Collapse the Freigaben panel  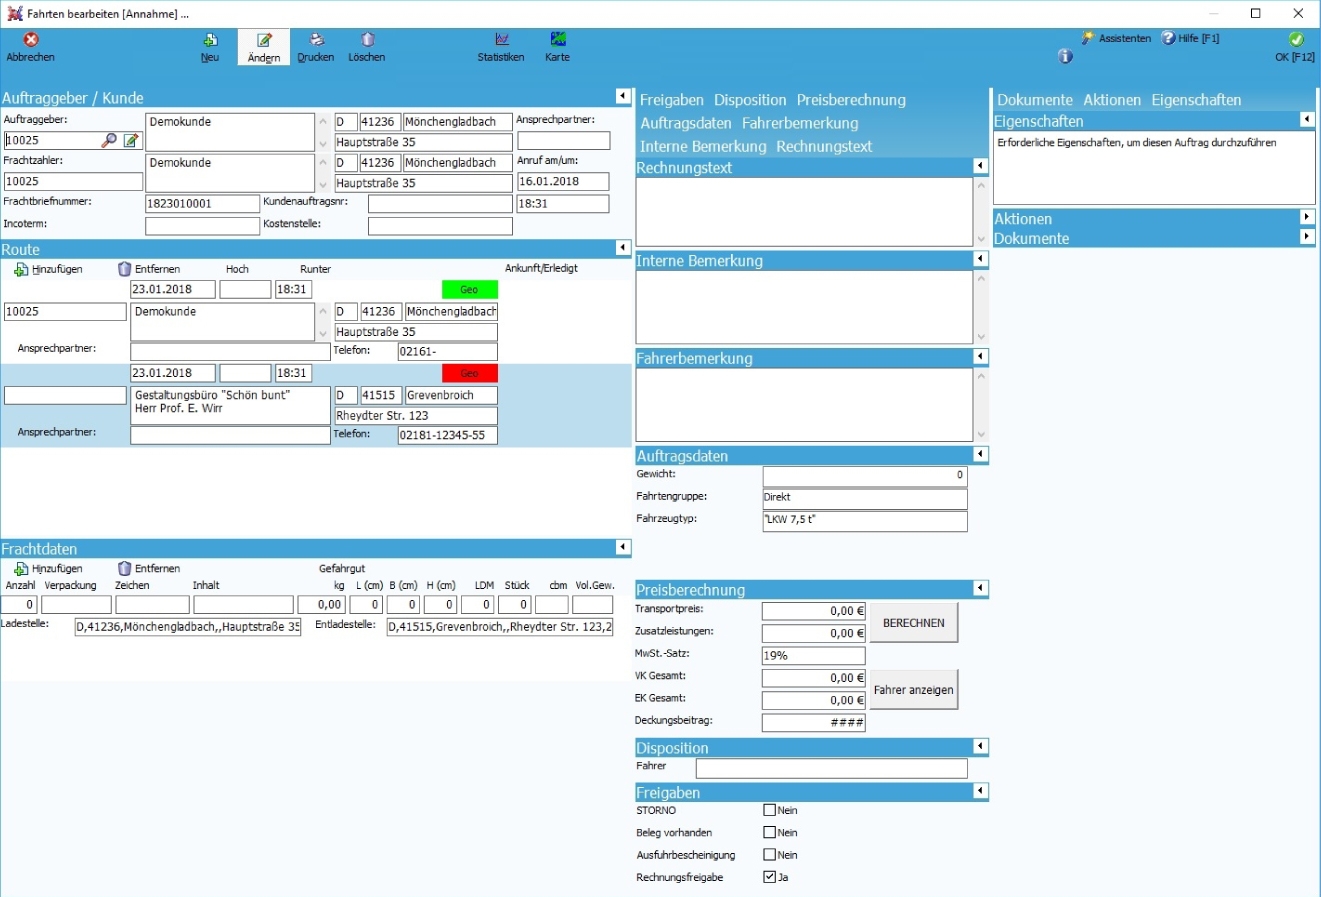[980, 791]
